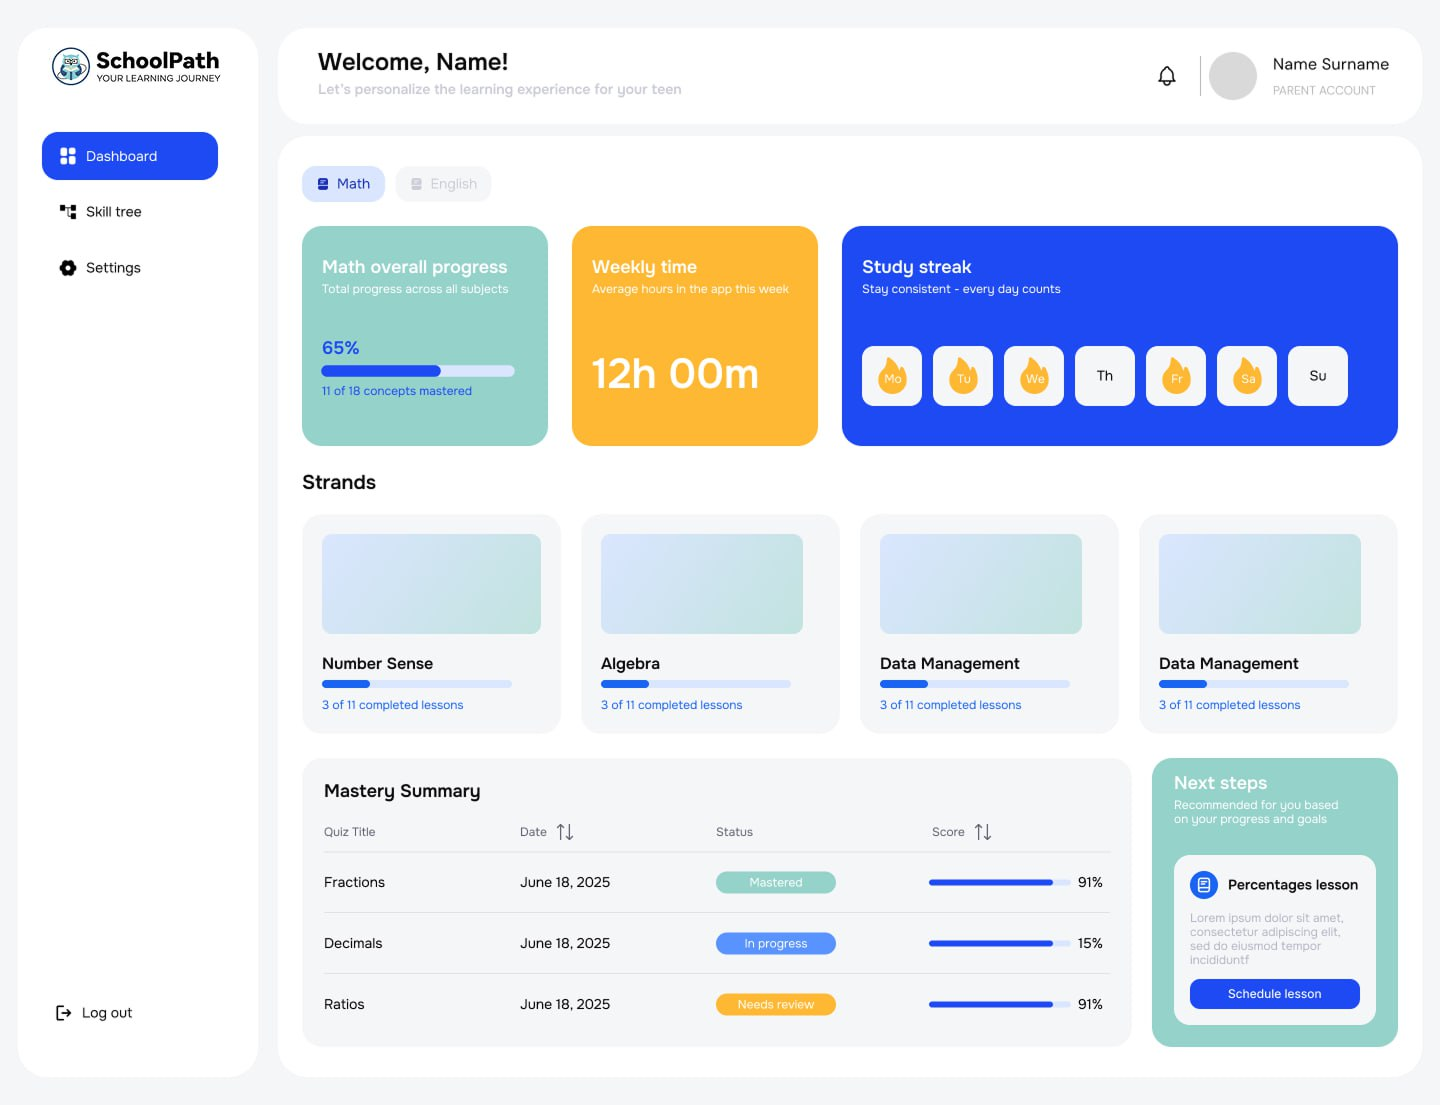Toggle Thursday in the study streak
1440x1105 pixels.
pos(1104,375)
